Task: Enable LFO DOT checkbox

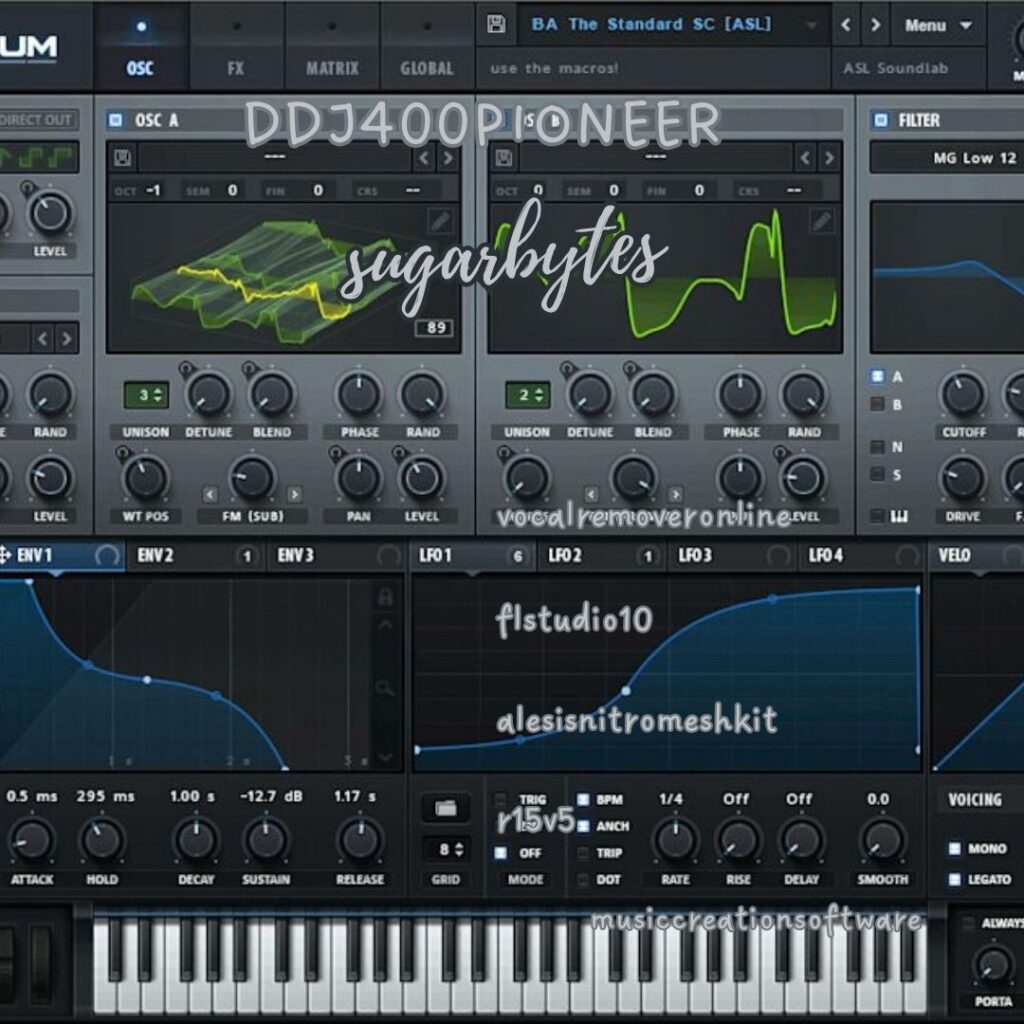Action: (583, 880)
